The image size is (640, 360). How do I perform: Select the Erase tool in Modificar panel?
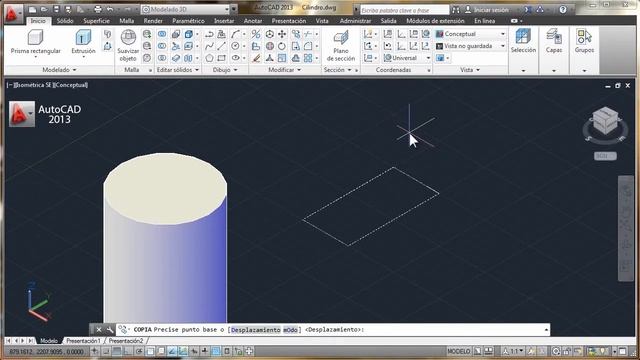pos(256,58)
